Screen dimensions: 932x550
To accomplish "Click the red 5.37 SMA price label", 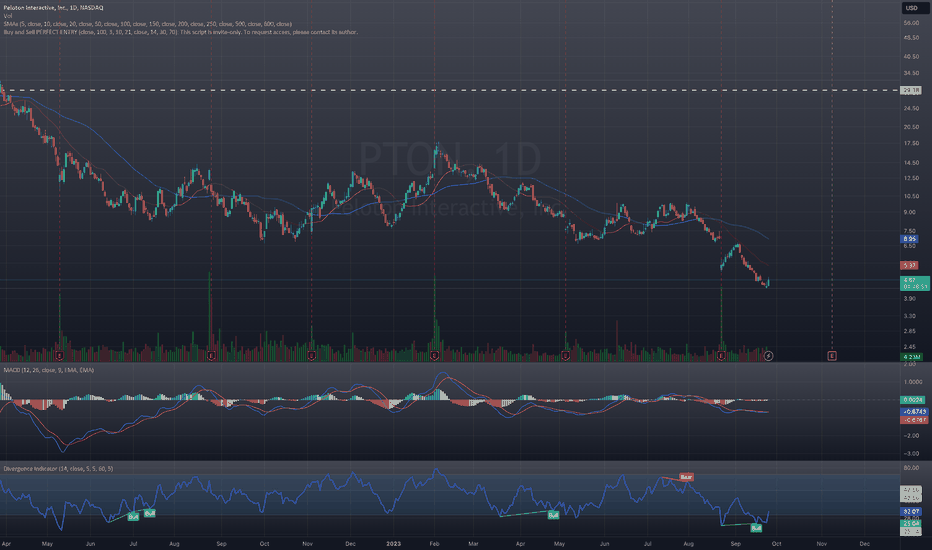I will point(909,265).
